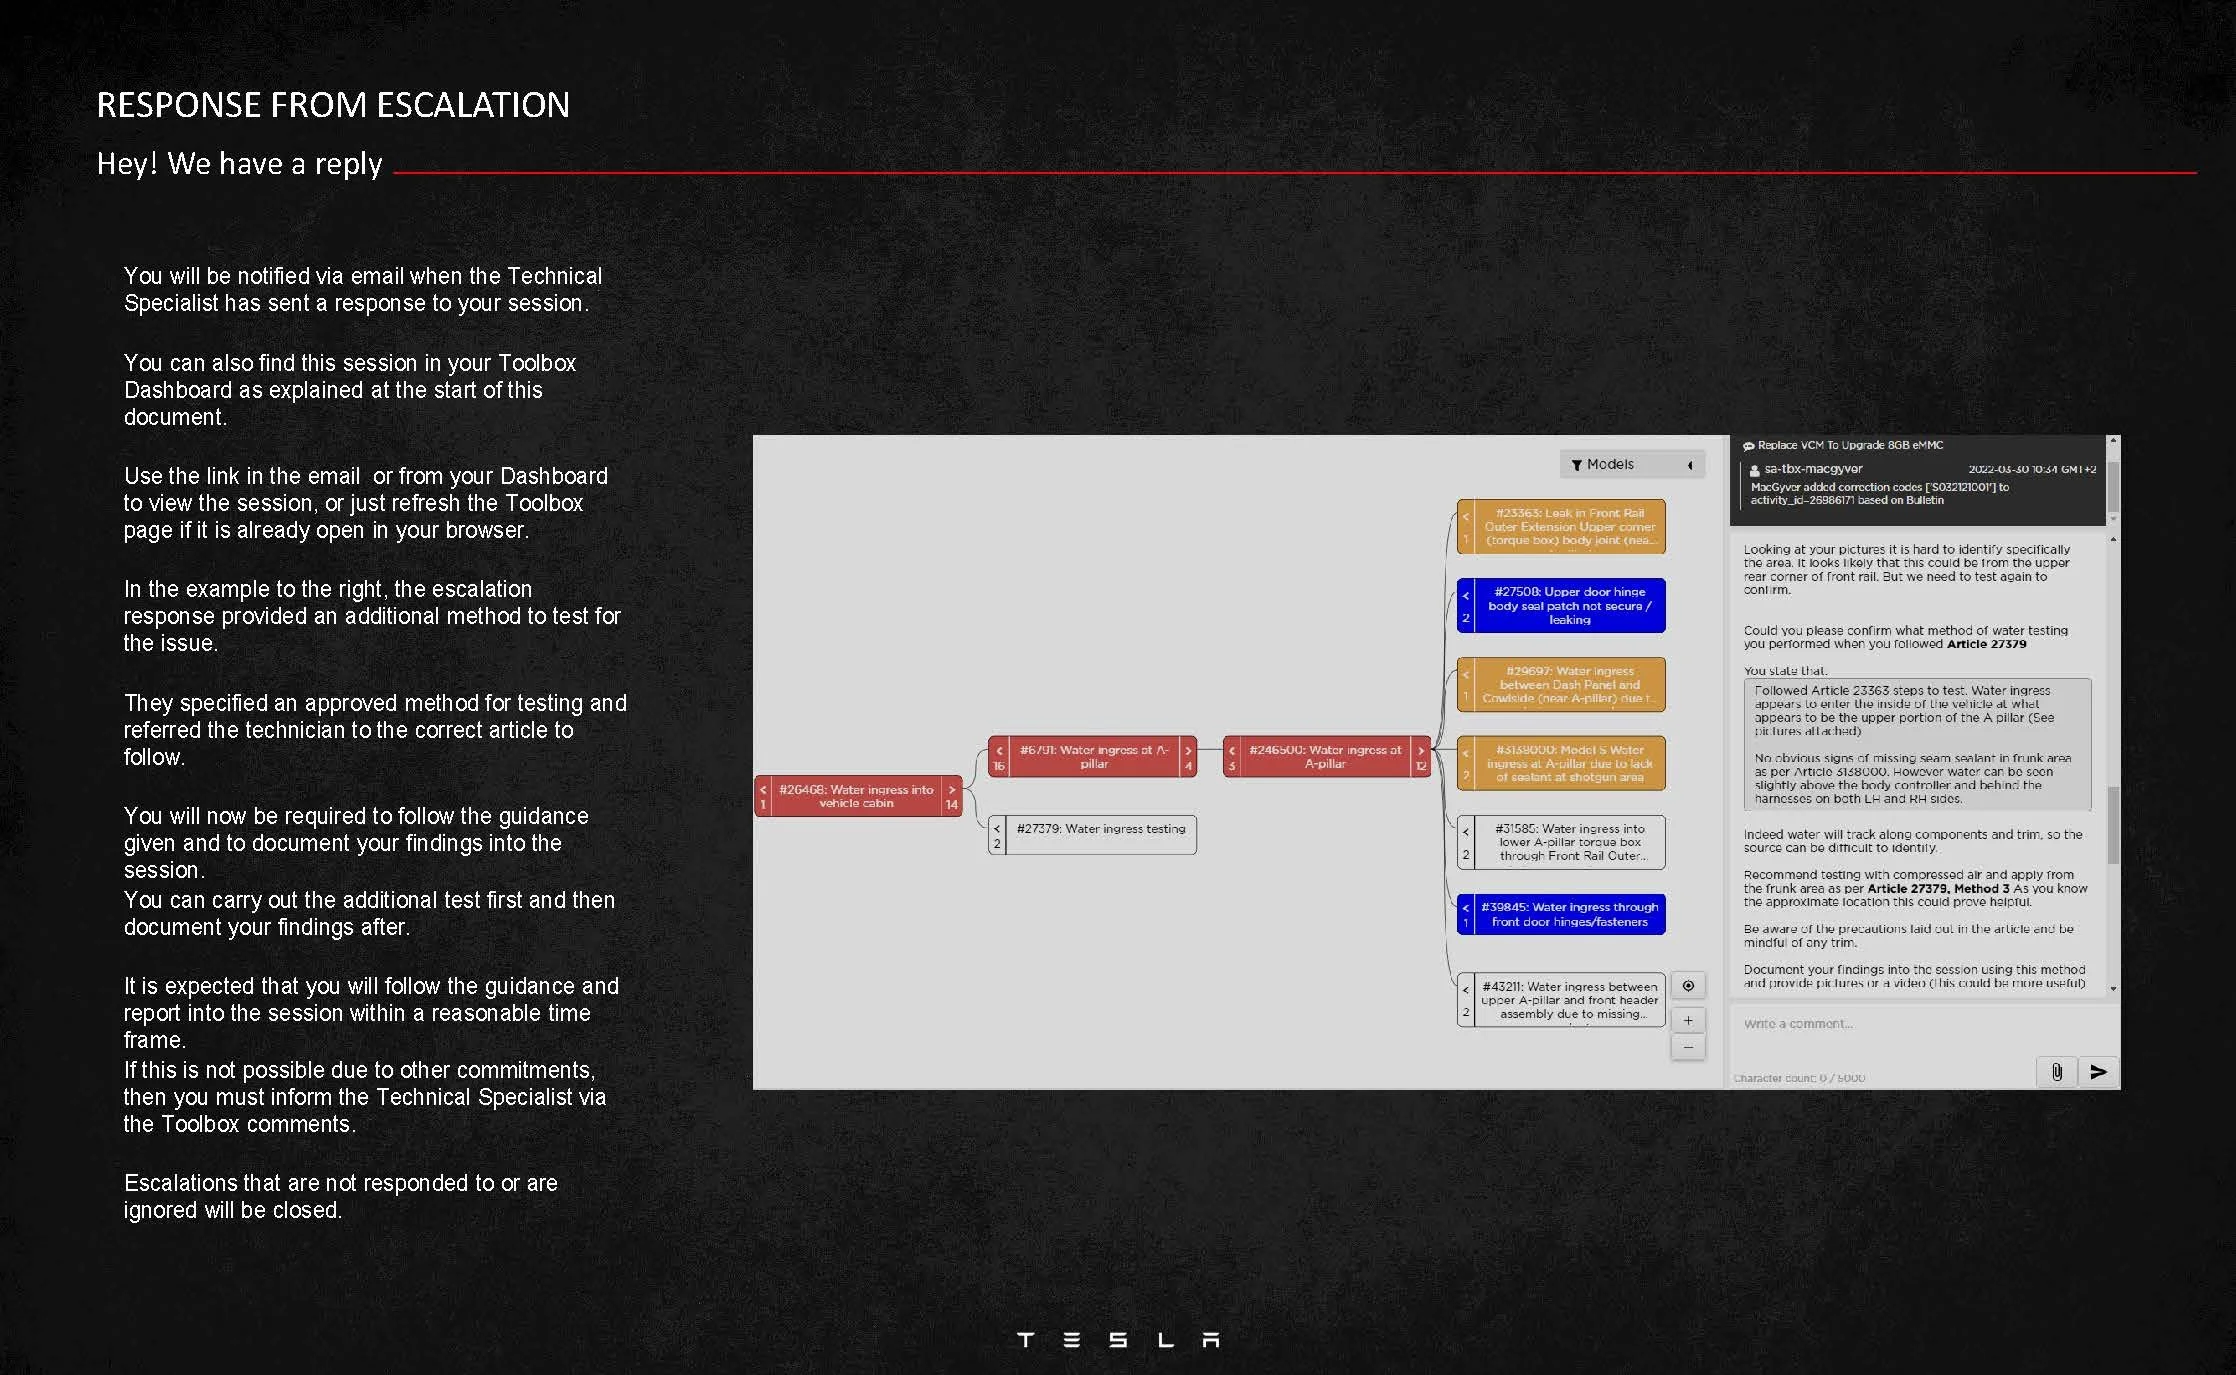Click the funnel filter icon beside Models

click(x=1577, y=465)
